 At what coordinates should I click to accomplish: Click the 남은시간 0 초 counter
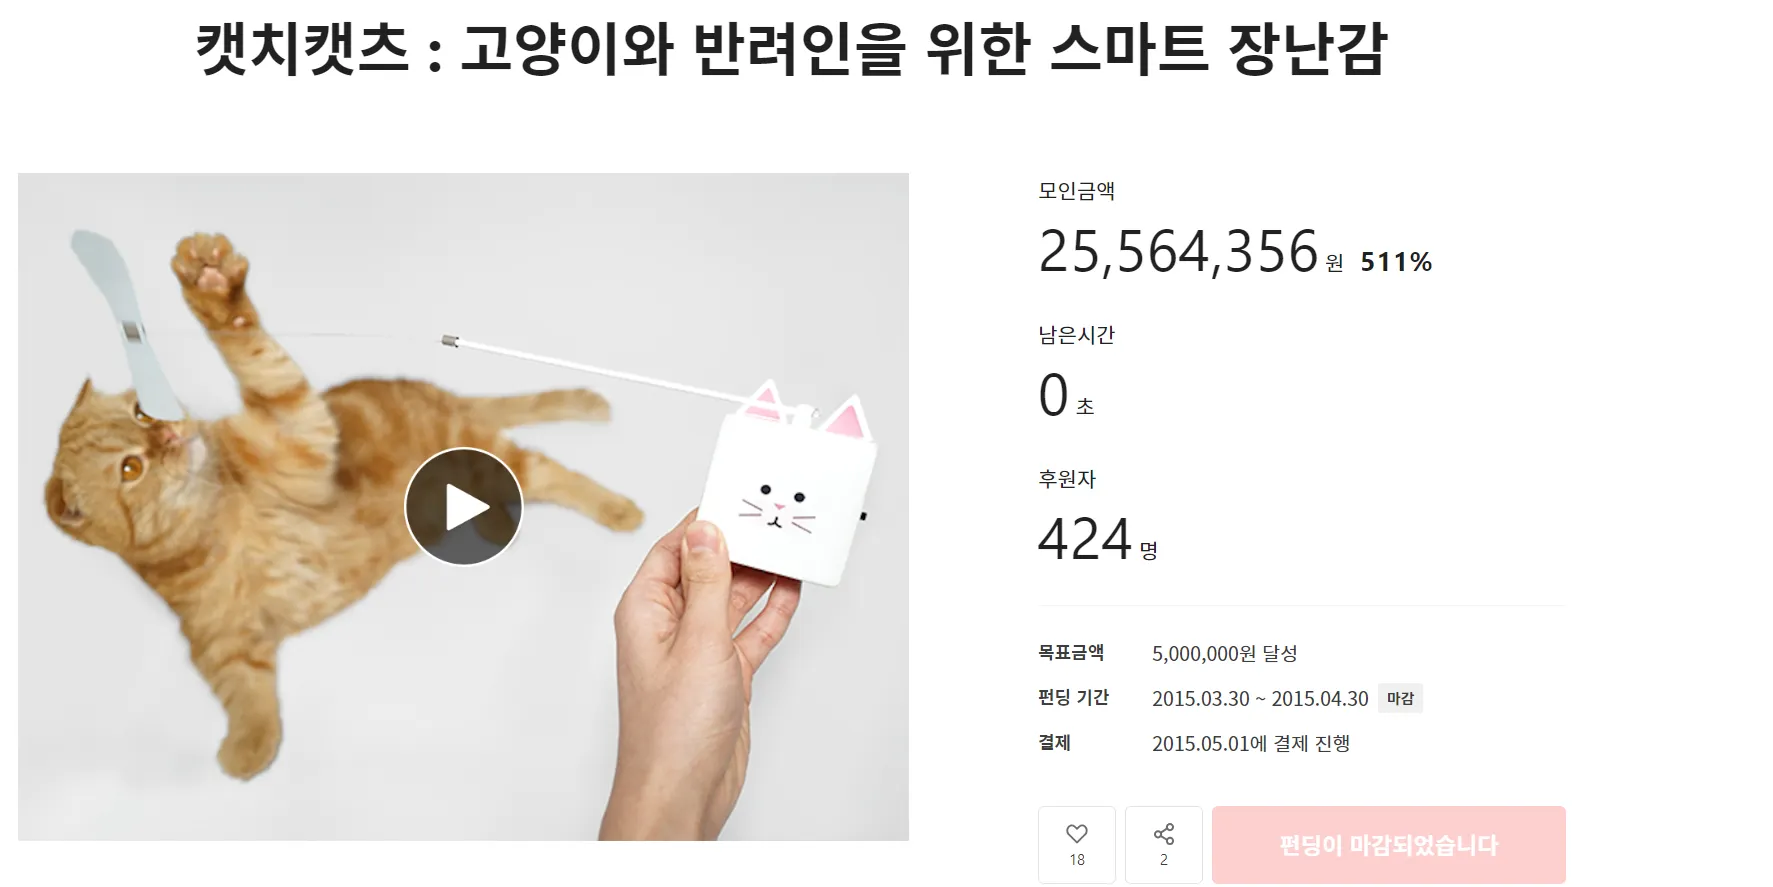pos(1066,395)
